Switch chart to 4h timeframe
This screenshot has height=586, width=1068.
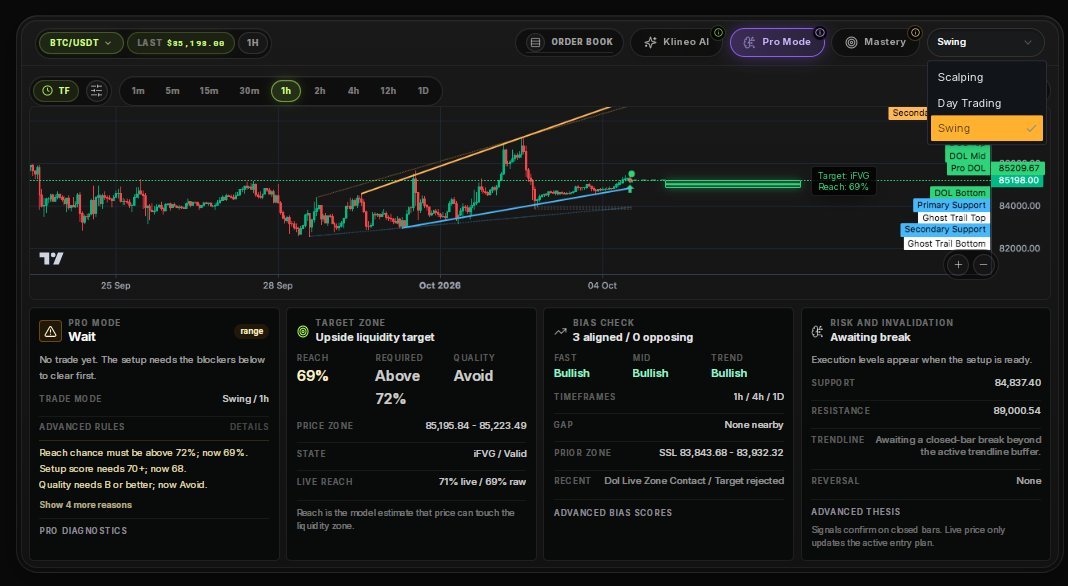point(354,91)
